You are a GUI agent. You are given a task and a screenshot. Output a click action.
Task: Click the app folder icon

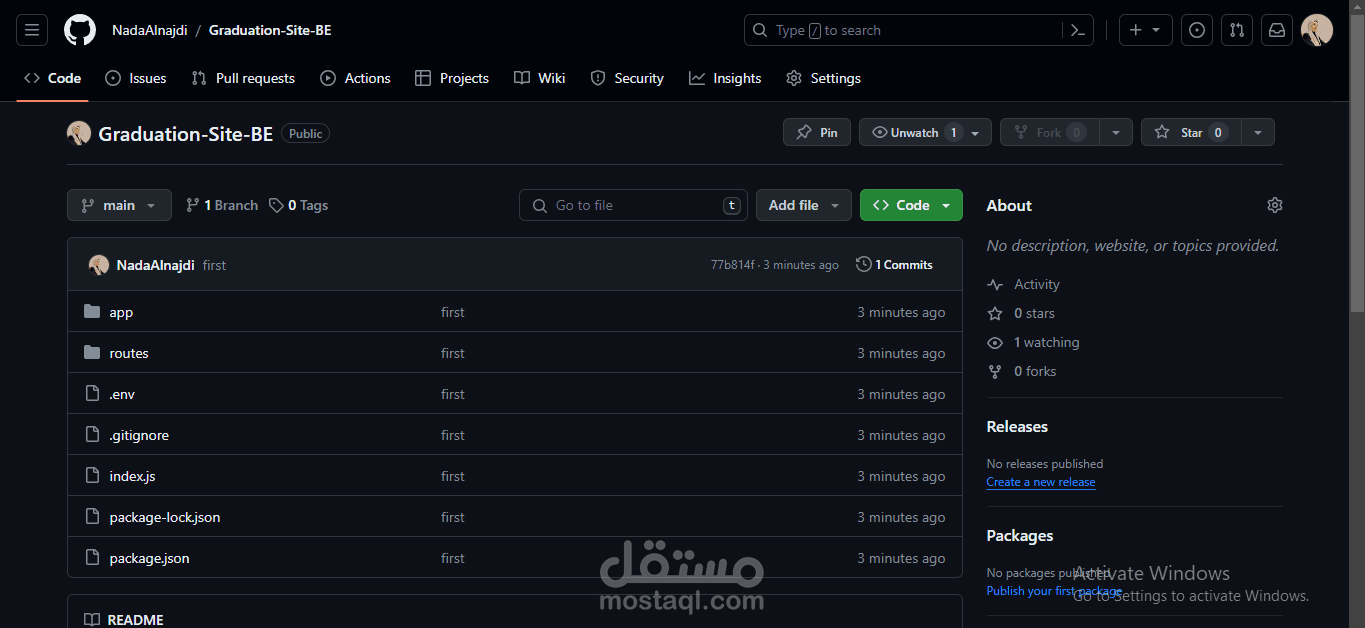[x=92, y=312]
